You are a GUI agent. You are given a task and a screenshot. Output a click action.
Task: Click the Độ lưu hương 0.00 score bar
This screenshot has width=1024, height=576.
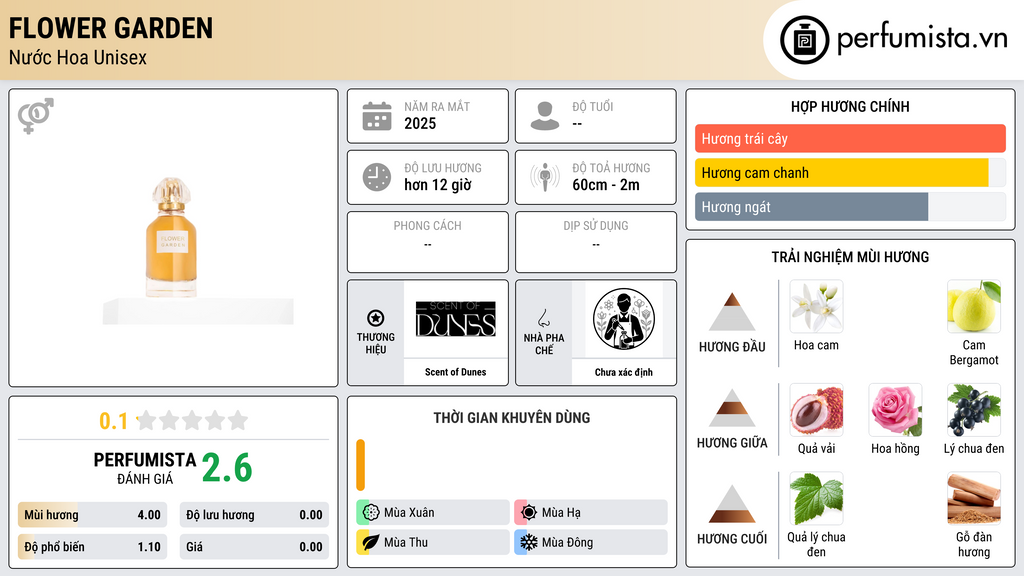[x=254, y=515]
